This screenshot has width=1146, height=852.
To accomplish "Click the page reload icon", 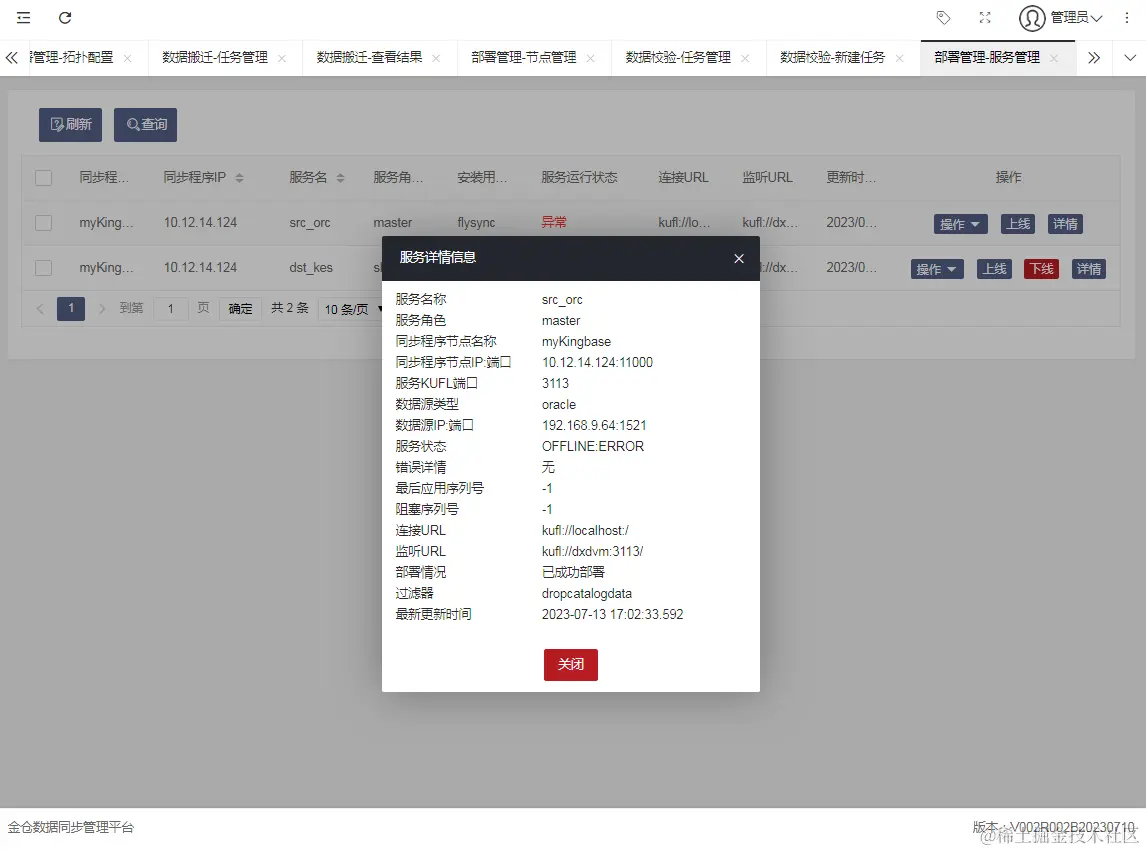I will point(65,18).
